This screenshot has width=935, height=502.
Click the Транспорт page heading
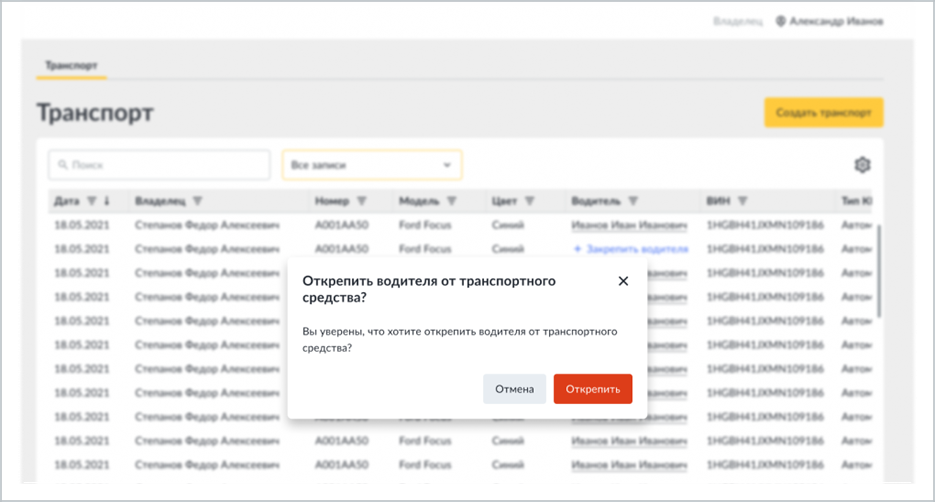point(95,112)
